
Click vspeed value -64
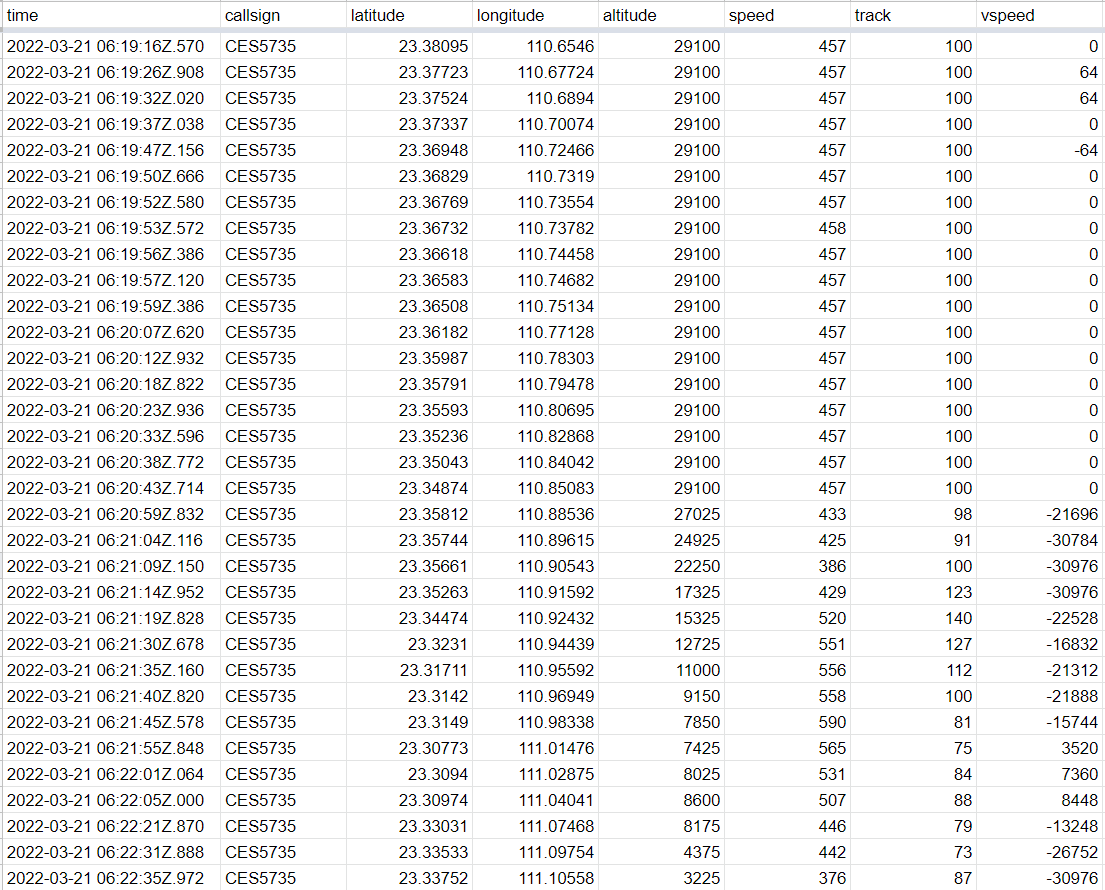(x=1086, y=151)
